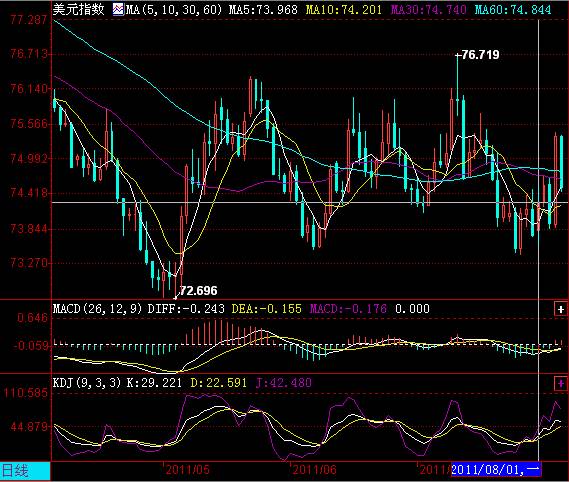The height and width of the screenshot is (482, 569).
Task: Select the 日线 period tab
Action: coord(25,471)
